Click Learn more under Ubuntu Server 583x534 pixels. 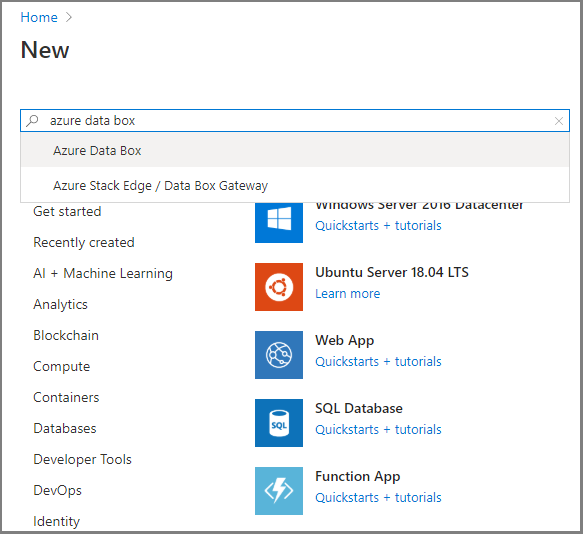click(348, 294)
